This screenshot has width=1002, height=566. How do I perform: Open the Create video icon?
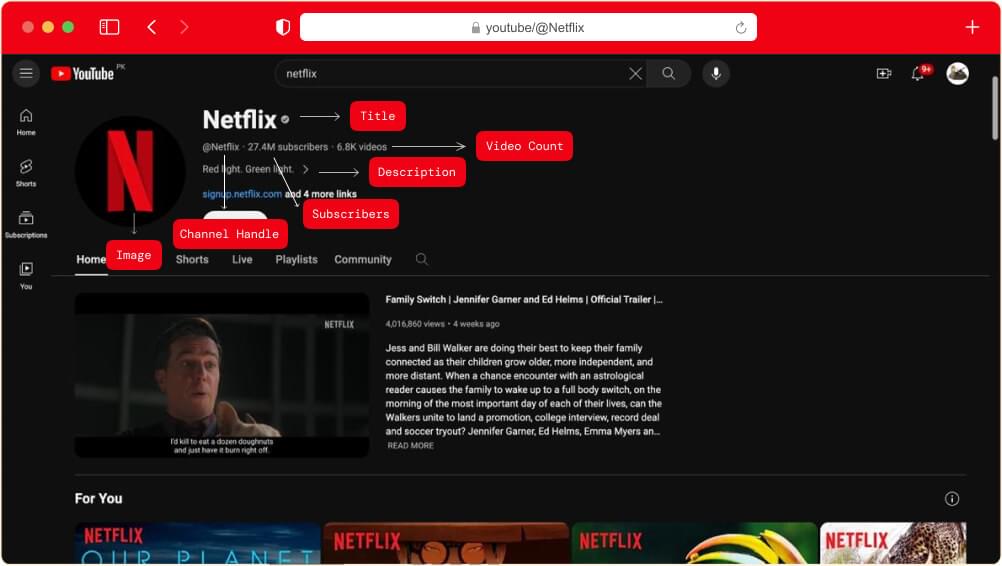coord(884,73)
